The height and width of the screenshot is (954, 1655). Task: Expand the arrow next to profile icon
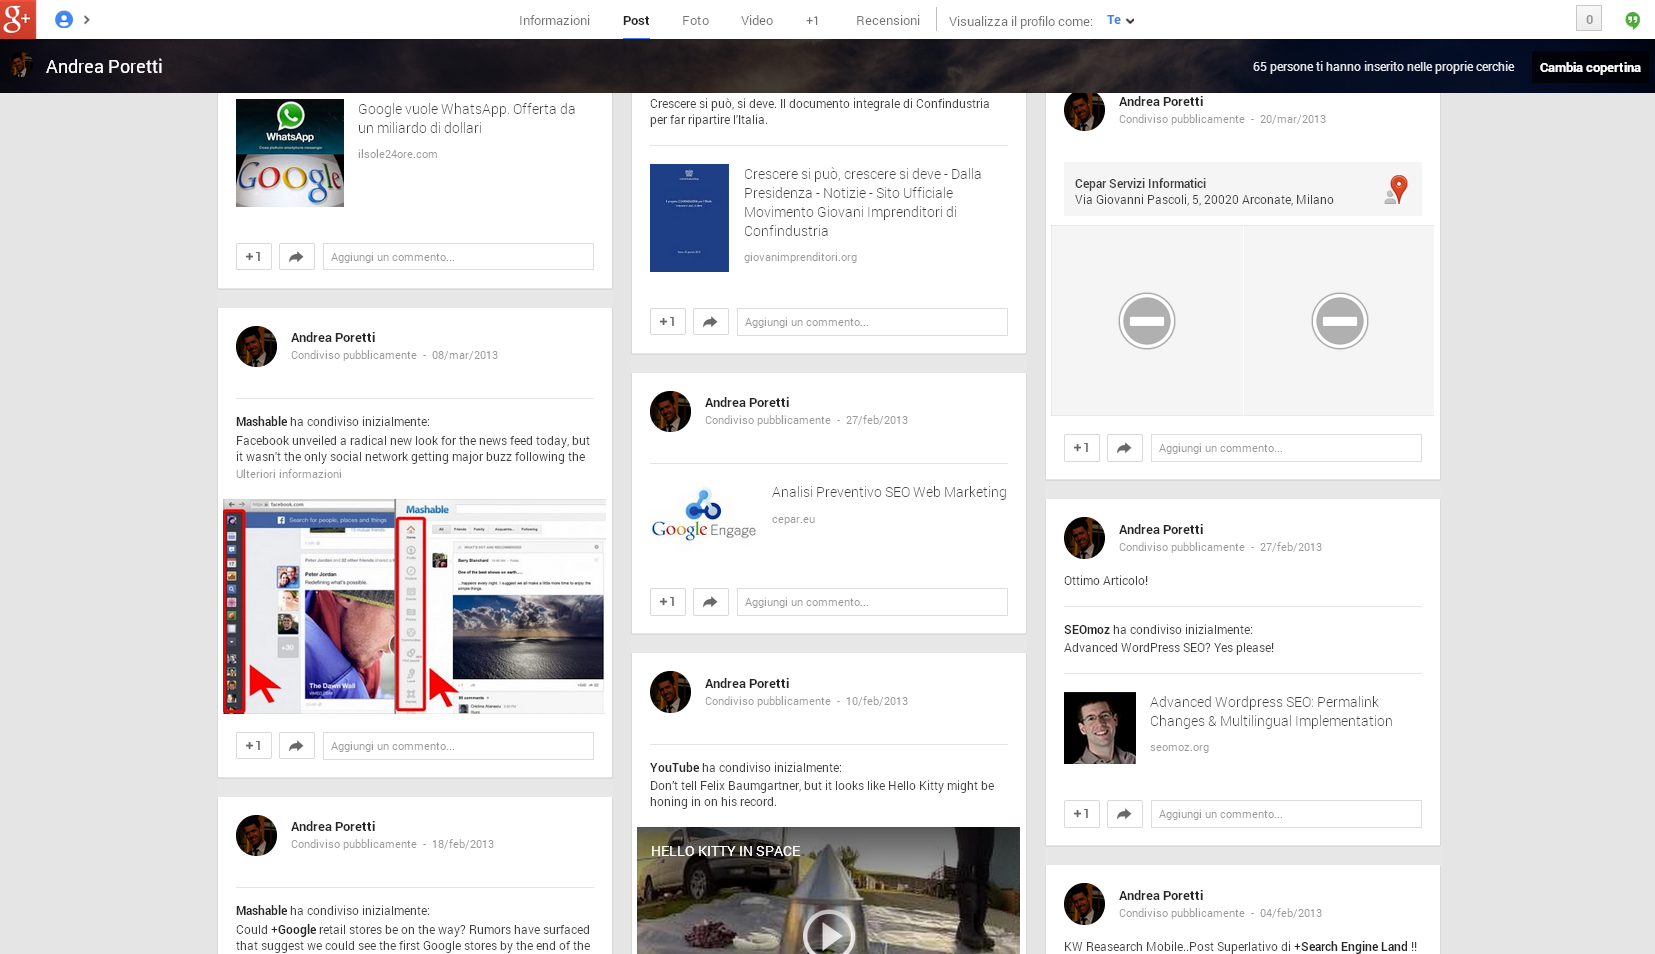pos(87,20)
